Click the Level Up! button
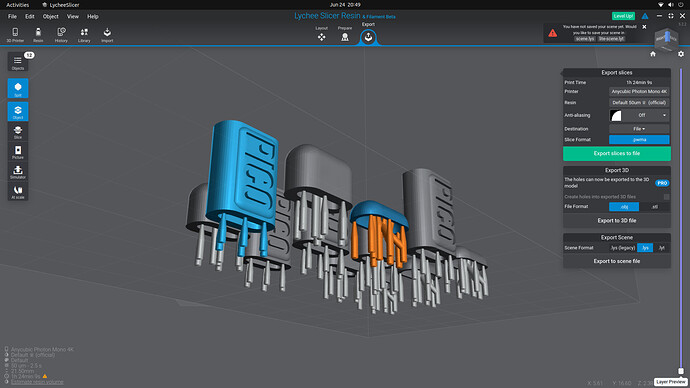 click(623, 16)
